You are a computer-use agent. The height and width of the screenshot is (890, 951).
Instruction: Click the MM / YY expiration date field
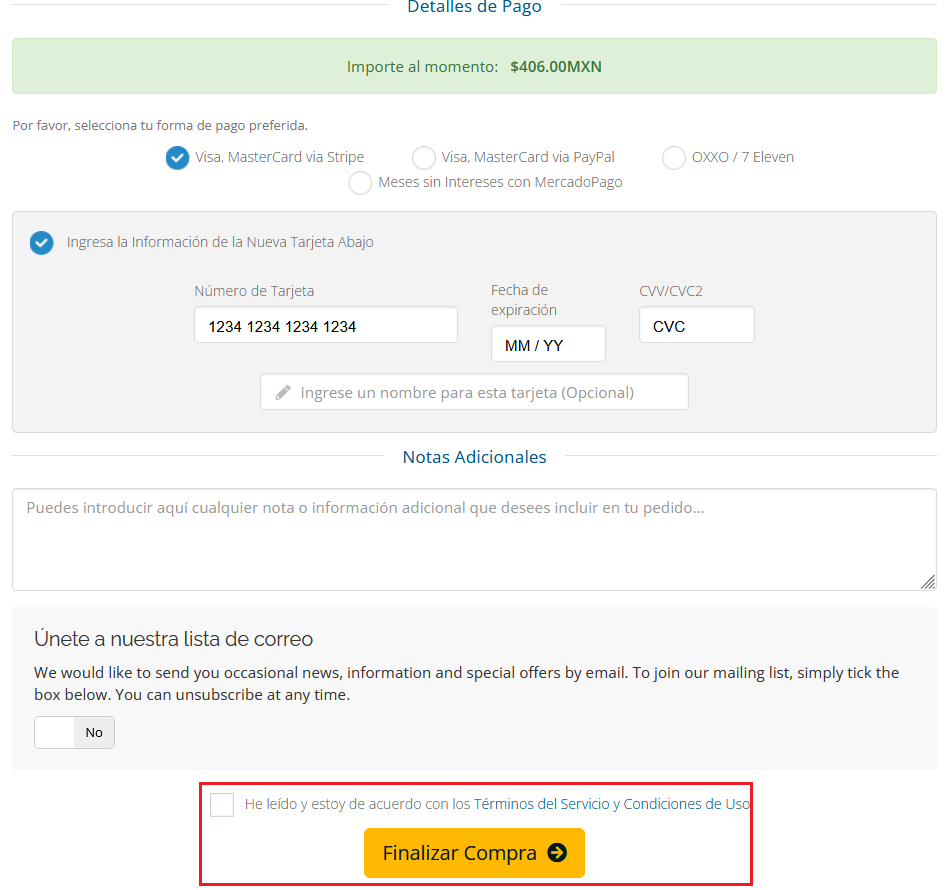coord(548,345)
